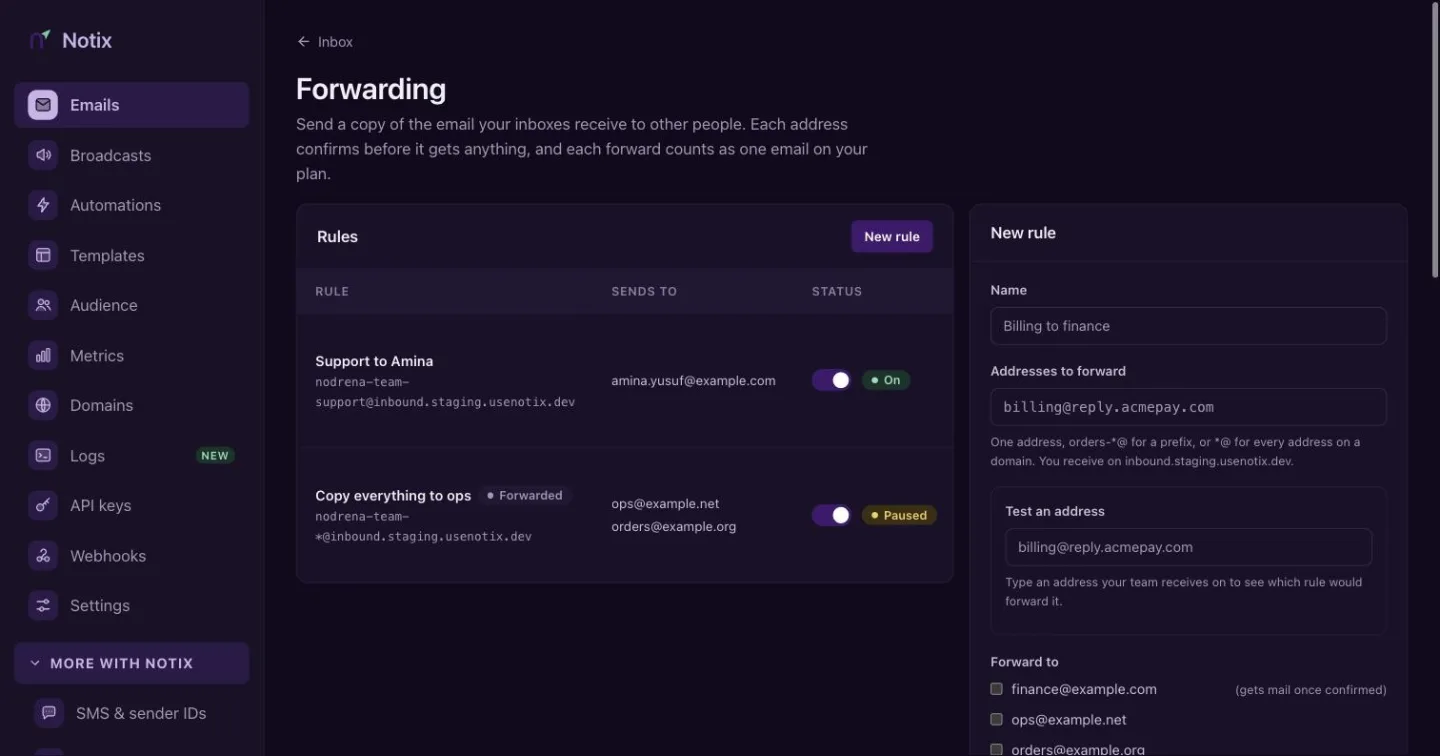Click orders@example.org in the rules table
Screen dimensions: 1440x756
click(673, 526)
